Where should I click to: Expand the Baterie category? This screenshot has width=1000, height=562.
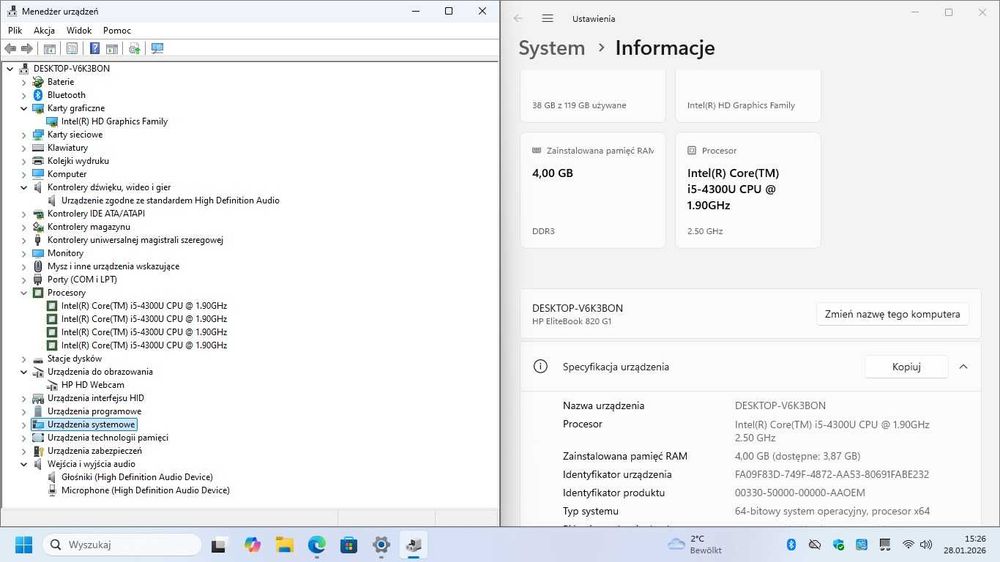pos(24,82)
